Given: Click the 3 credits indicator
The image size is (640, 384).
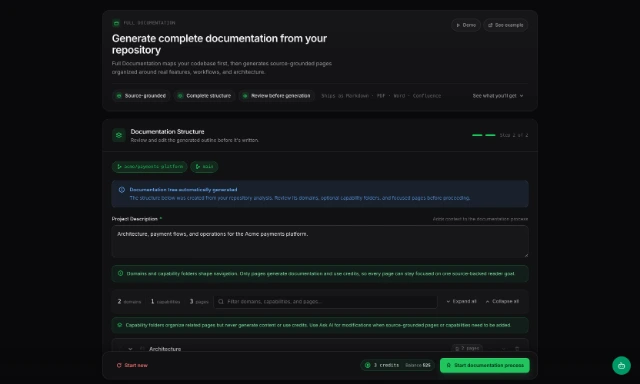Looking at the screenshot, I should coord(382,365).
